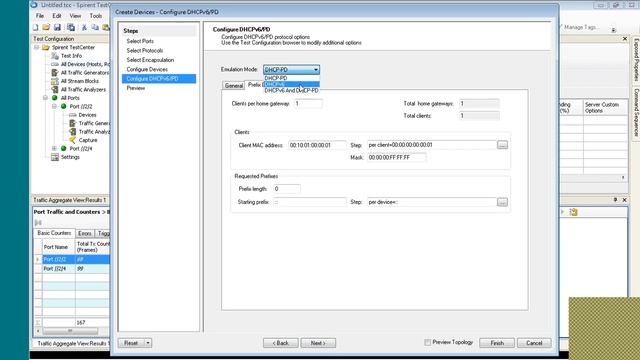Switch to the Errors tab
640x360 pixels.
click(x=84, y=233)
